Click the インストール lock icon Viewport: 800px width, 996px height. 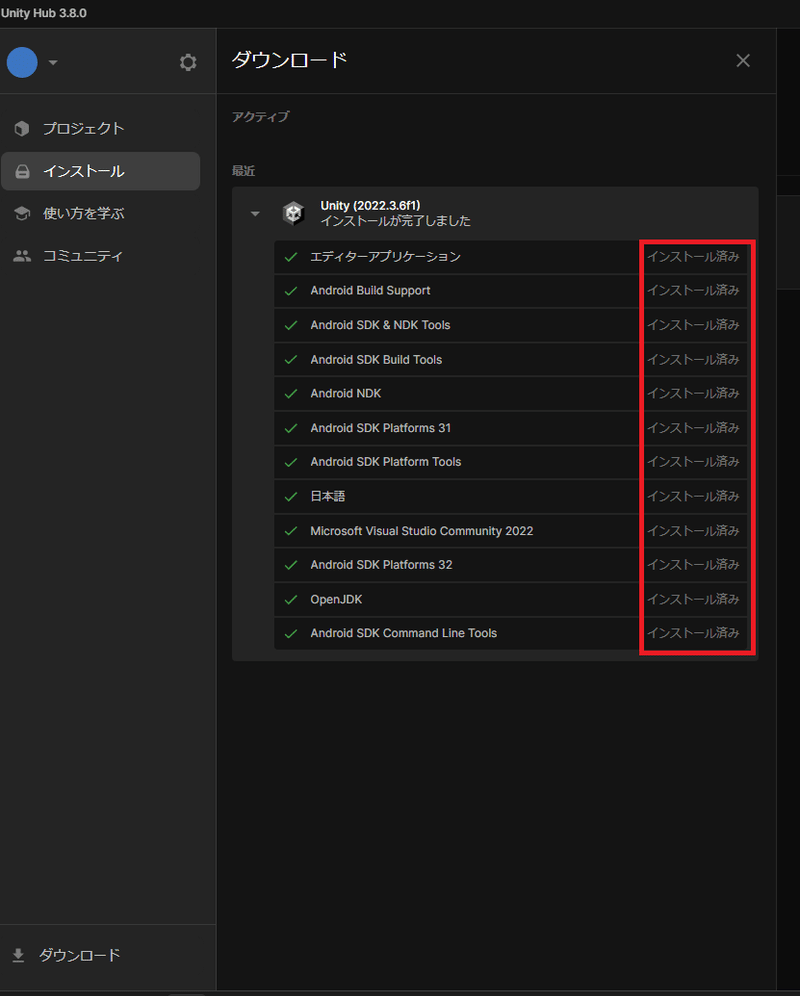point(22,172)
